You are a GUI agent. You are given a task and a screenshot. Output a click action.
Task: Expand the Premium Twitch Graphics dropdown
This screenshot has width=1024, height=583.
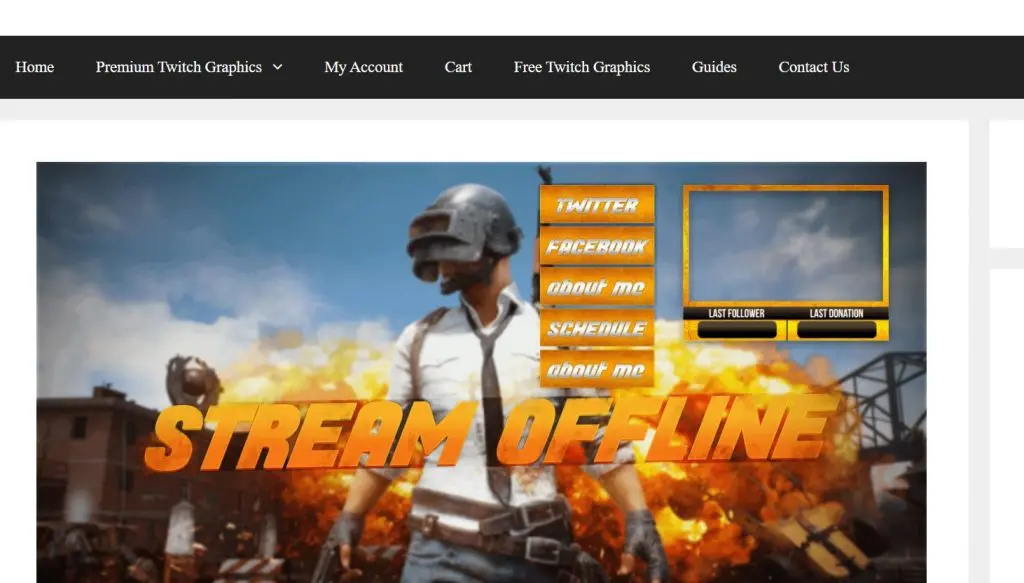(x=180, y=67)
